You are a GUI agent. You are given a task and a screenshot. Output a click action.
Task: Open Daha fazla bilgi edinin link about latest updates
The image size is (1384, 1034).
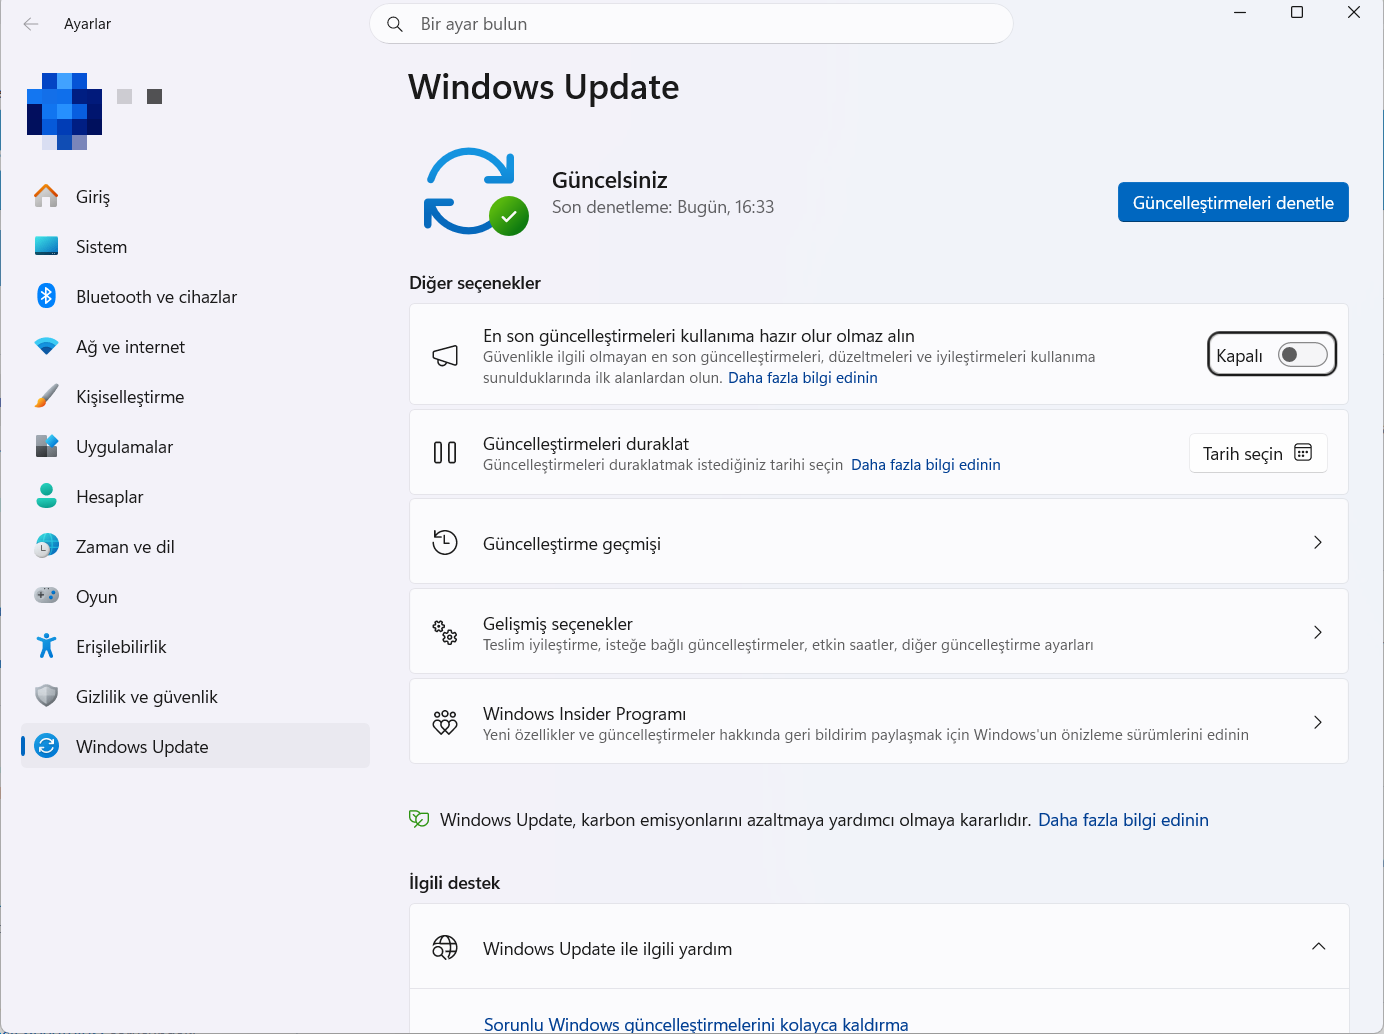pyautogui.click(x=803, y=378)
